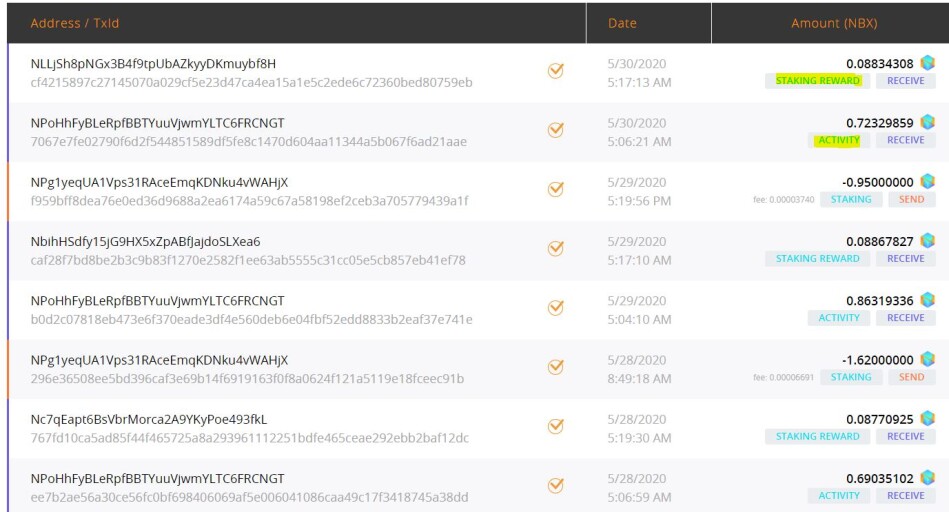Viewport: 949px width, 512px height.
Task: Click STAKING REWARD tag on 0.08867827 row
Action: pyautogui.click(x=818, y=258)
